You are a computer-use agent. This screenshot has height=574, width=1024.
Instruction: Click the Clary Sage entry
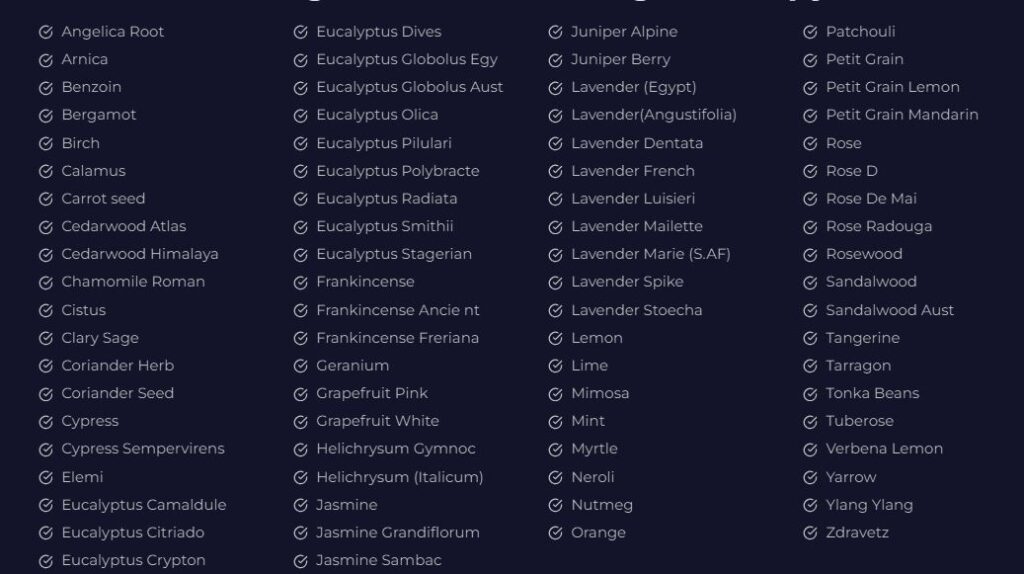point(89,338)
